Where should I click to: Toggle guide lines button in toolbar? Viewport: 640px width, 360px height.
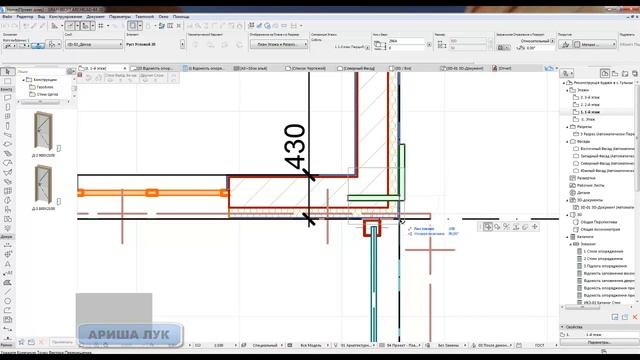[x=70, y=26]
